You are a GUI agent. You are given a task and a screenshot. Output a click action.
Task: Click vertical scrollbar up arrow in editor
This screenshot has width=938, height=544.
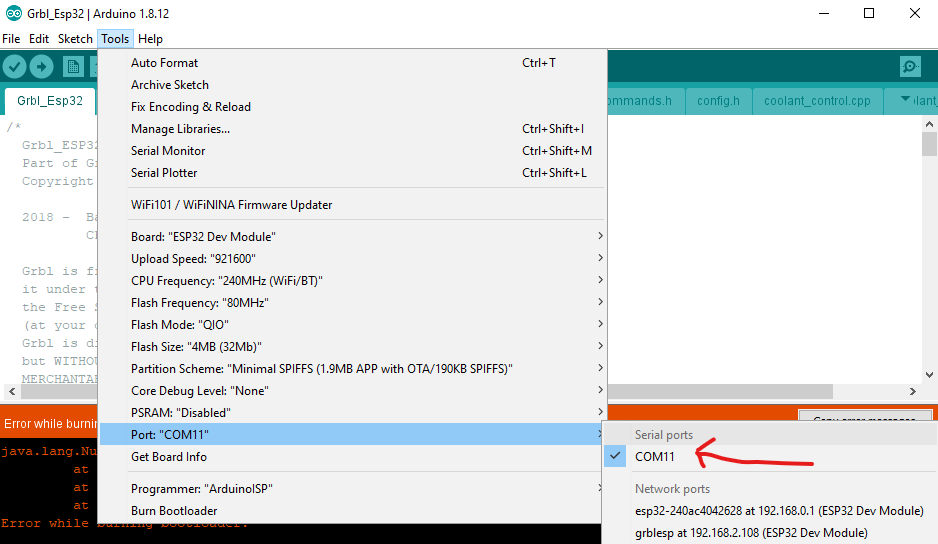coord(929,124)
